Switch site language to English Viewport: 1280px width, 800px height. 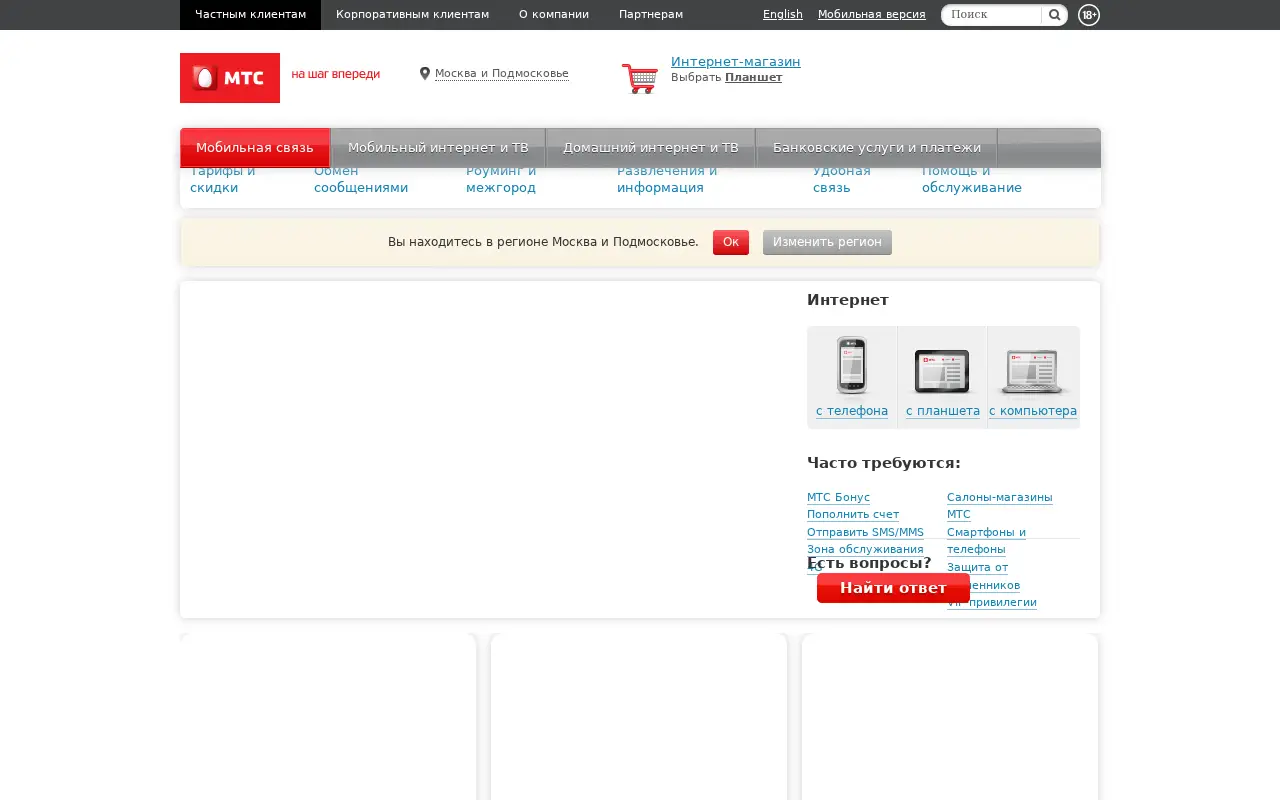783,15
